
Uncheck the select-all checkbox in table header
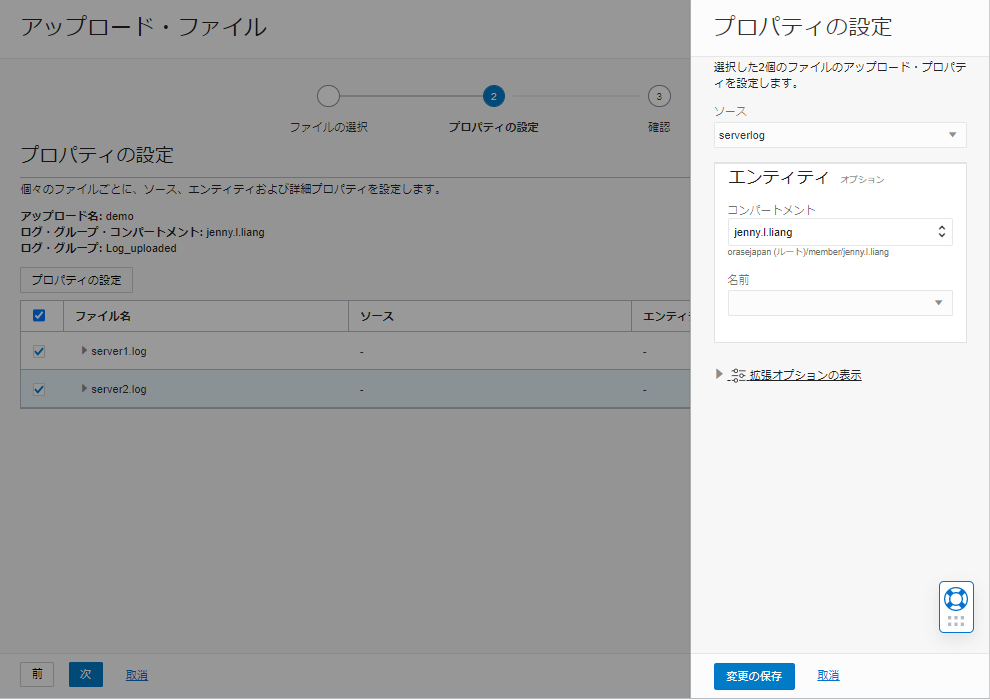click(39, 315)
